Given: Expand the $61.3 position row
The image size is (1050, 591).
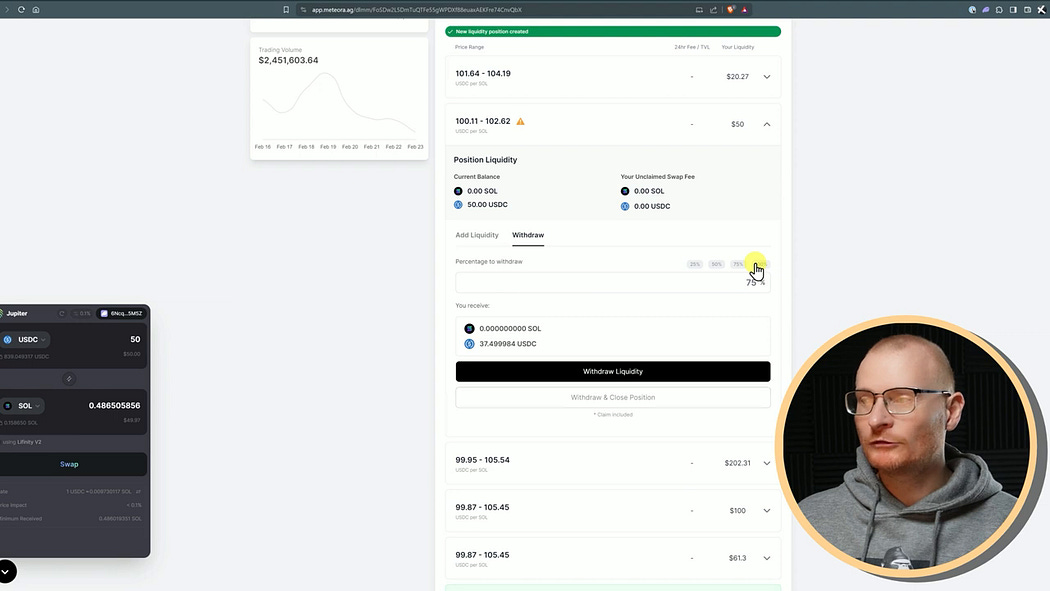Looking at the screenshot, I should tap(767, 558).
